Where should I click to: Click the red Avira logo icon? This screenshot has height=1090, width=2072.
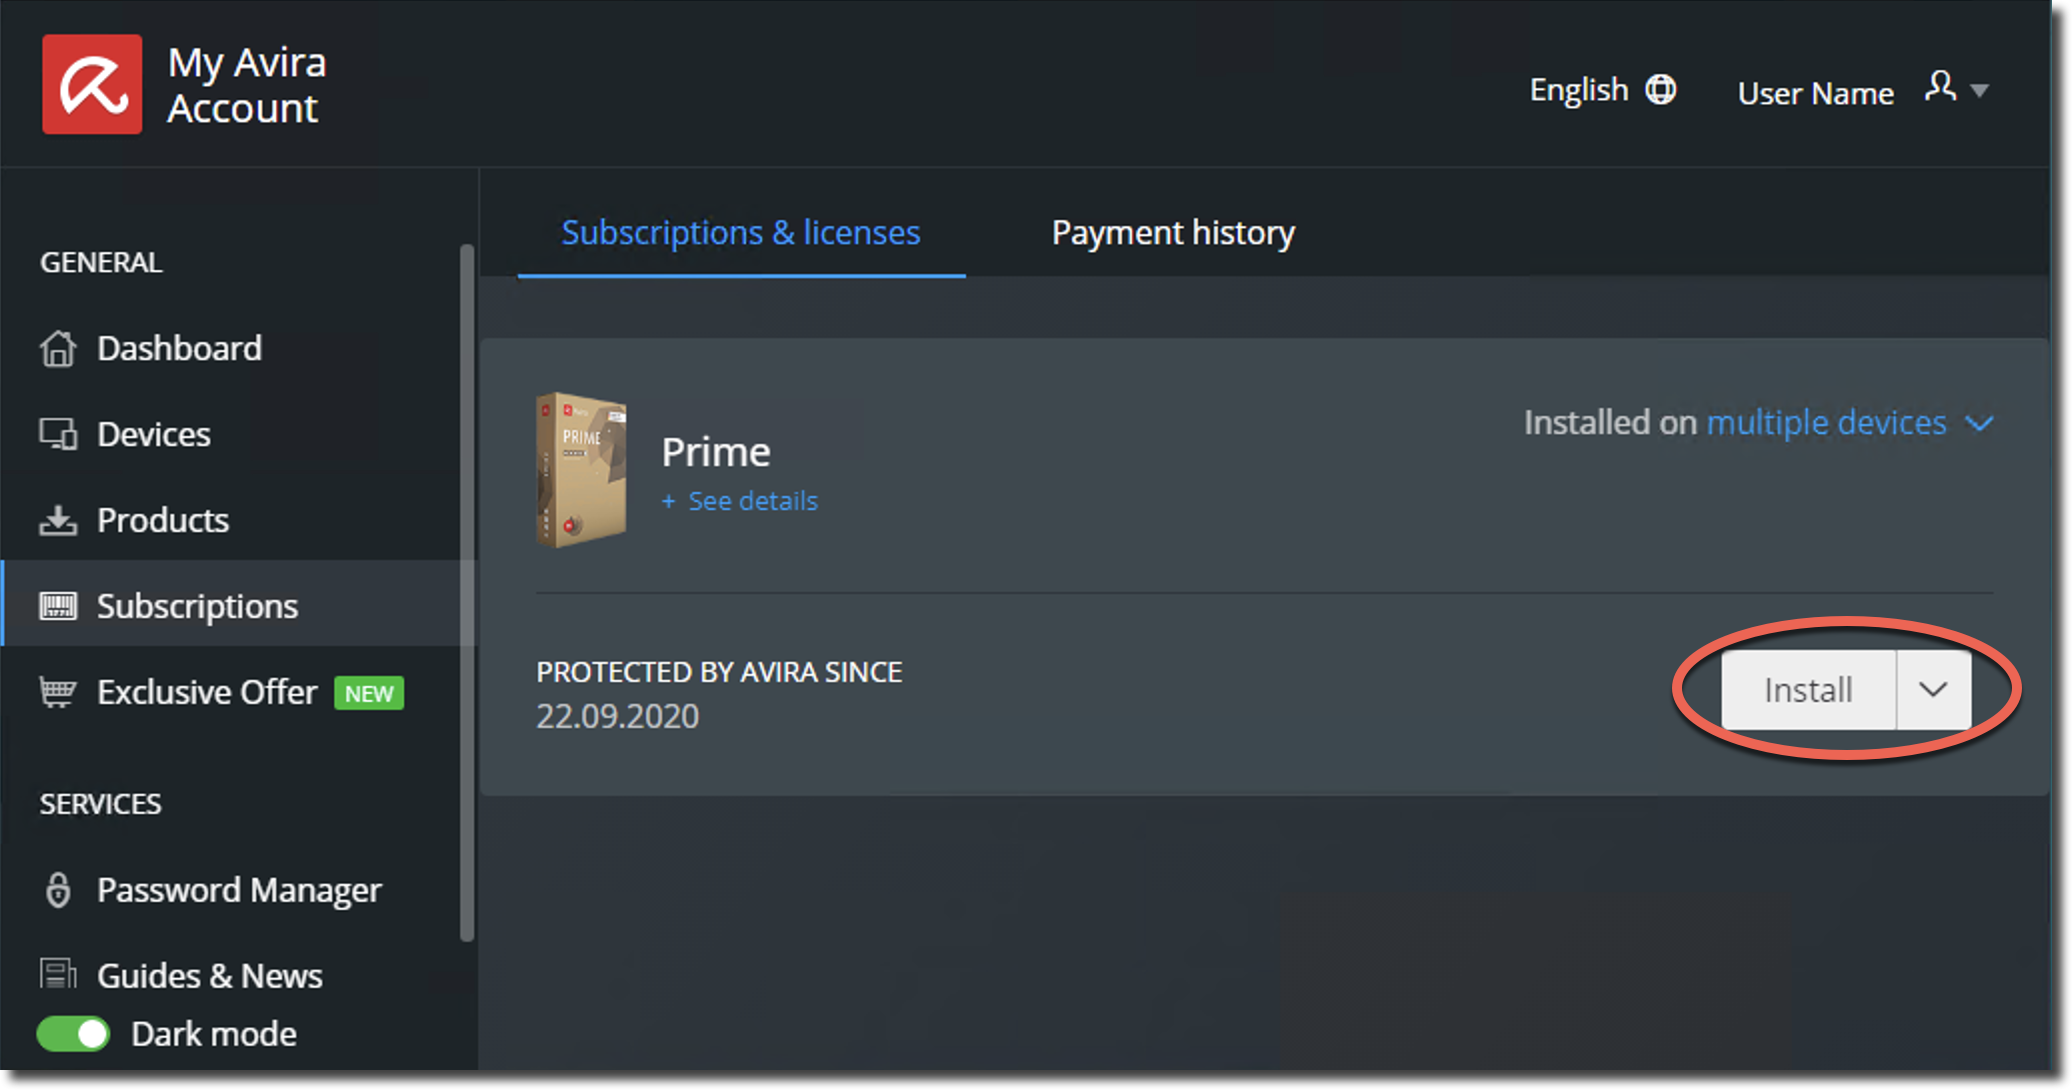pos(92,84)
